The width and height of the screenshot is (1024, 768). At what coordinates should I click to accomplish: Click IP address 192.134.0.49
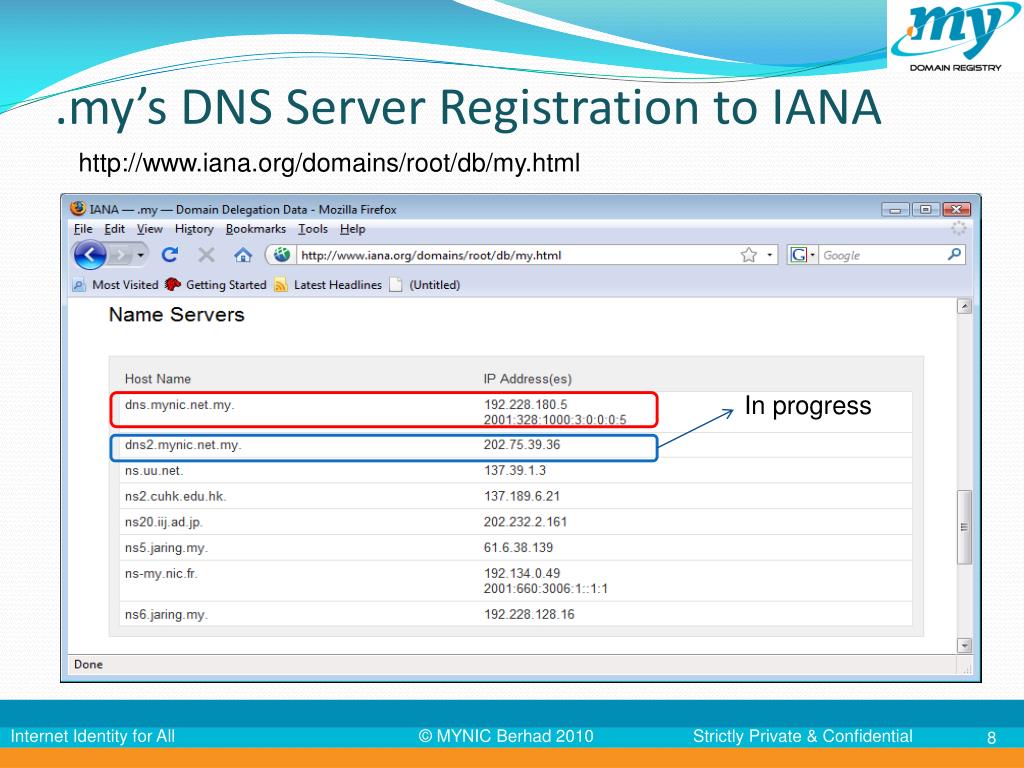(x=522, y=573)
